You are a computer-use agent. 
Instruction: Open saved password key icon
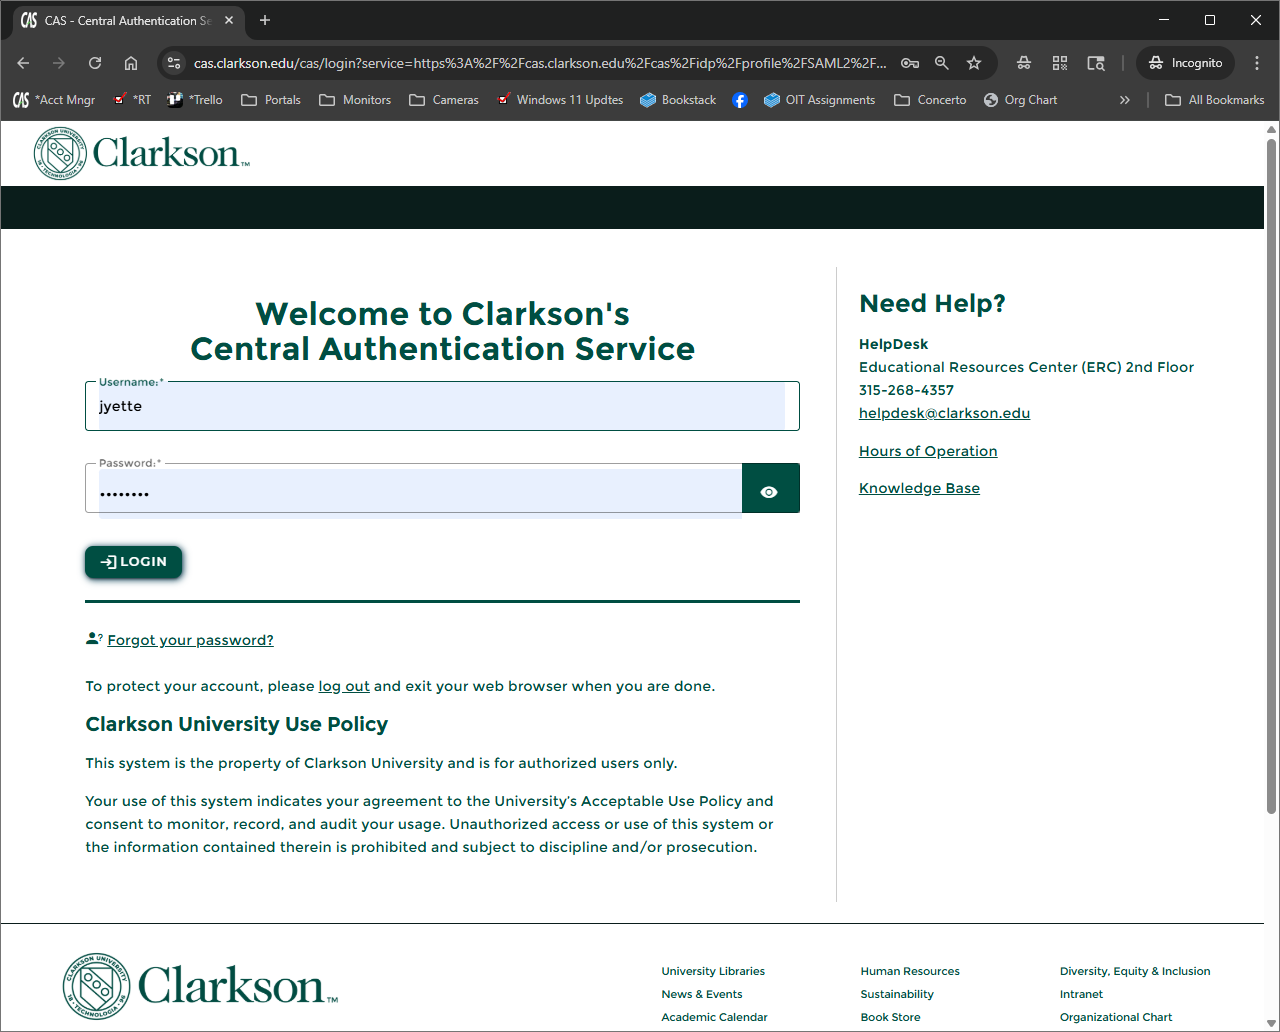coord(910,63)
